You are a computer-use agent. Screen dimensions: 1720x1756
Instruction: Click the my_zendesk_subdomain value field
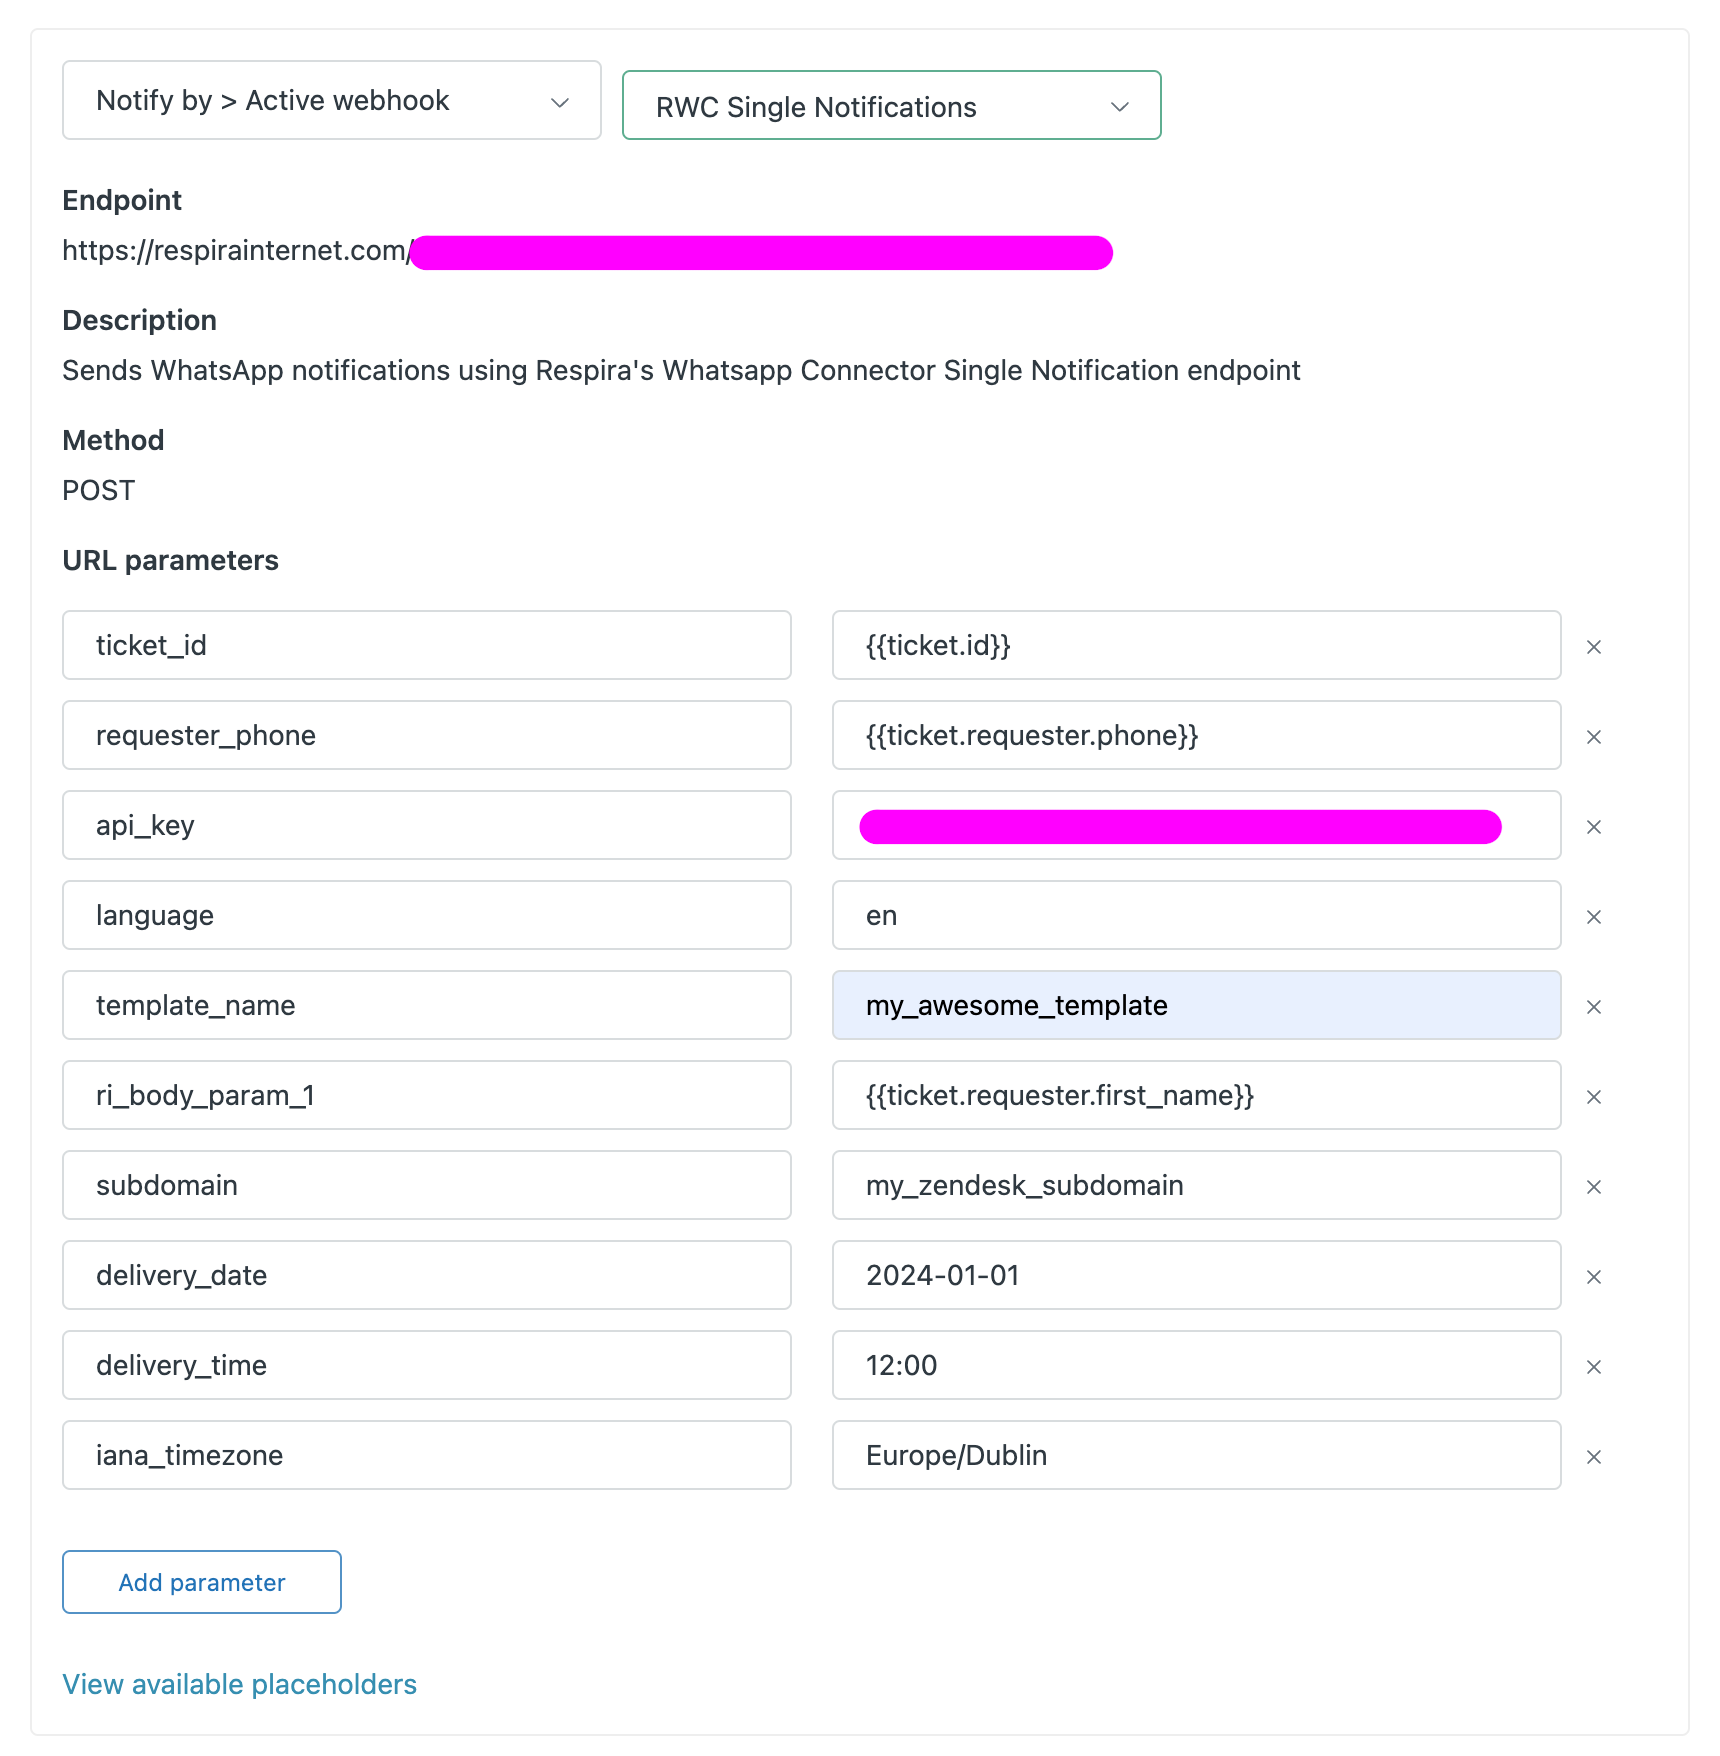point(1195,1186)
